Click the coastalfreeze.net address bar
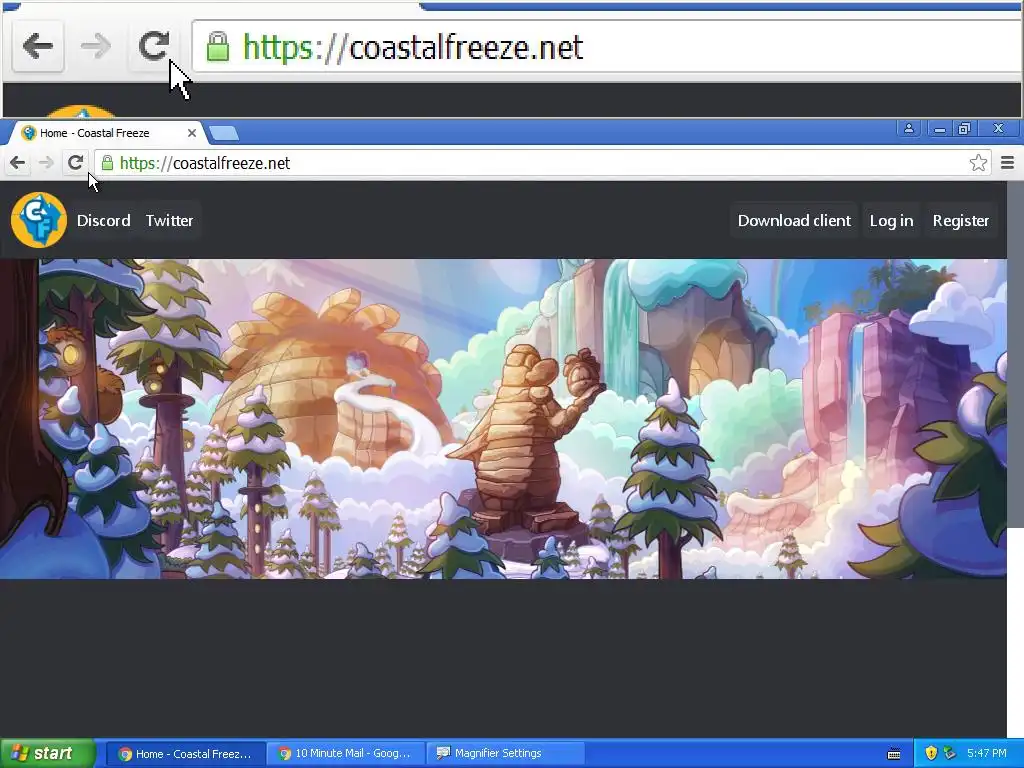The width and height of the screenshot is (1024, 768). [542, 163]
